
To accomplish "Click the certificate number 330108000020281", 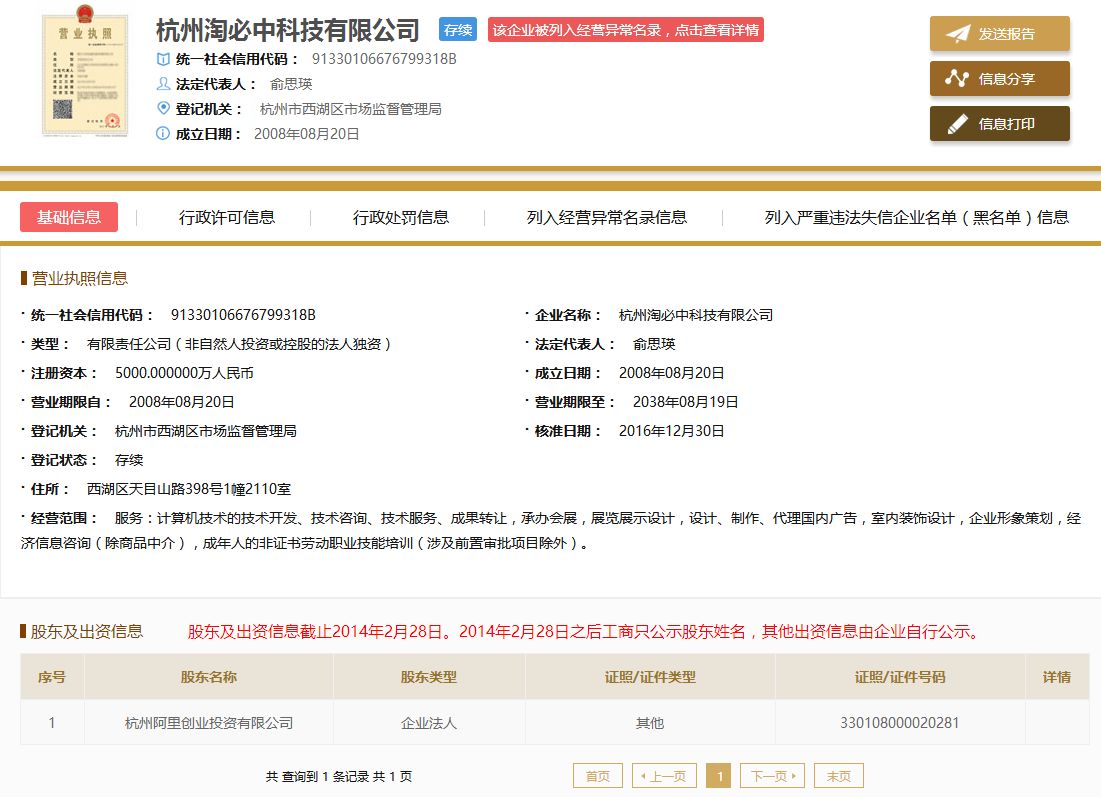I will tap(899, 723).
